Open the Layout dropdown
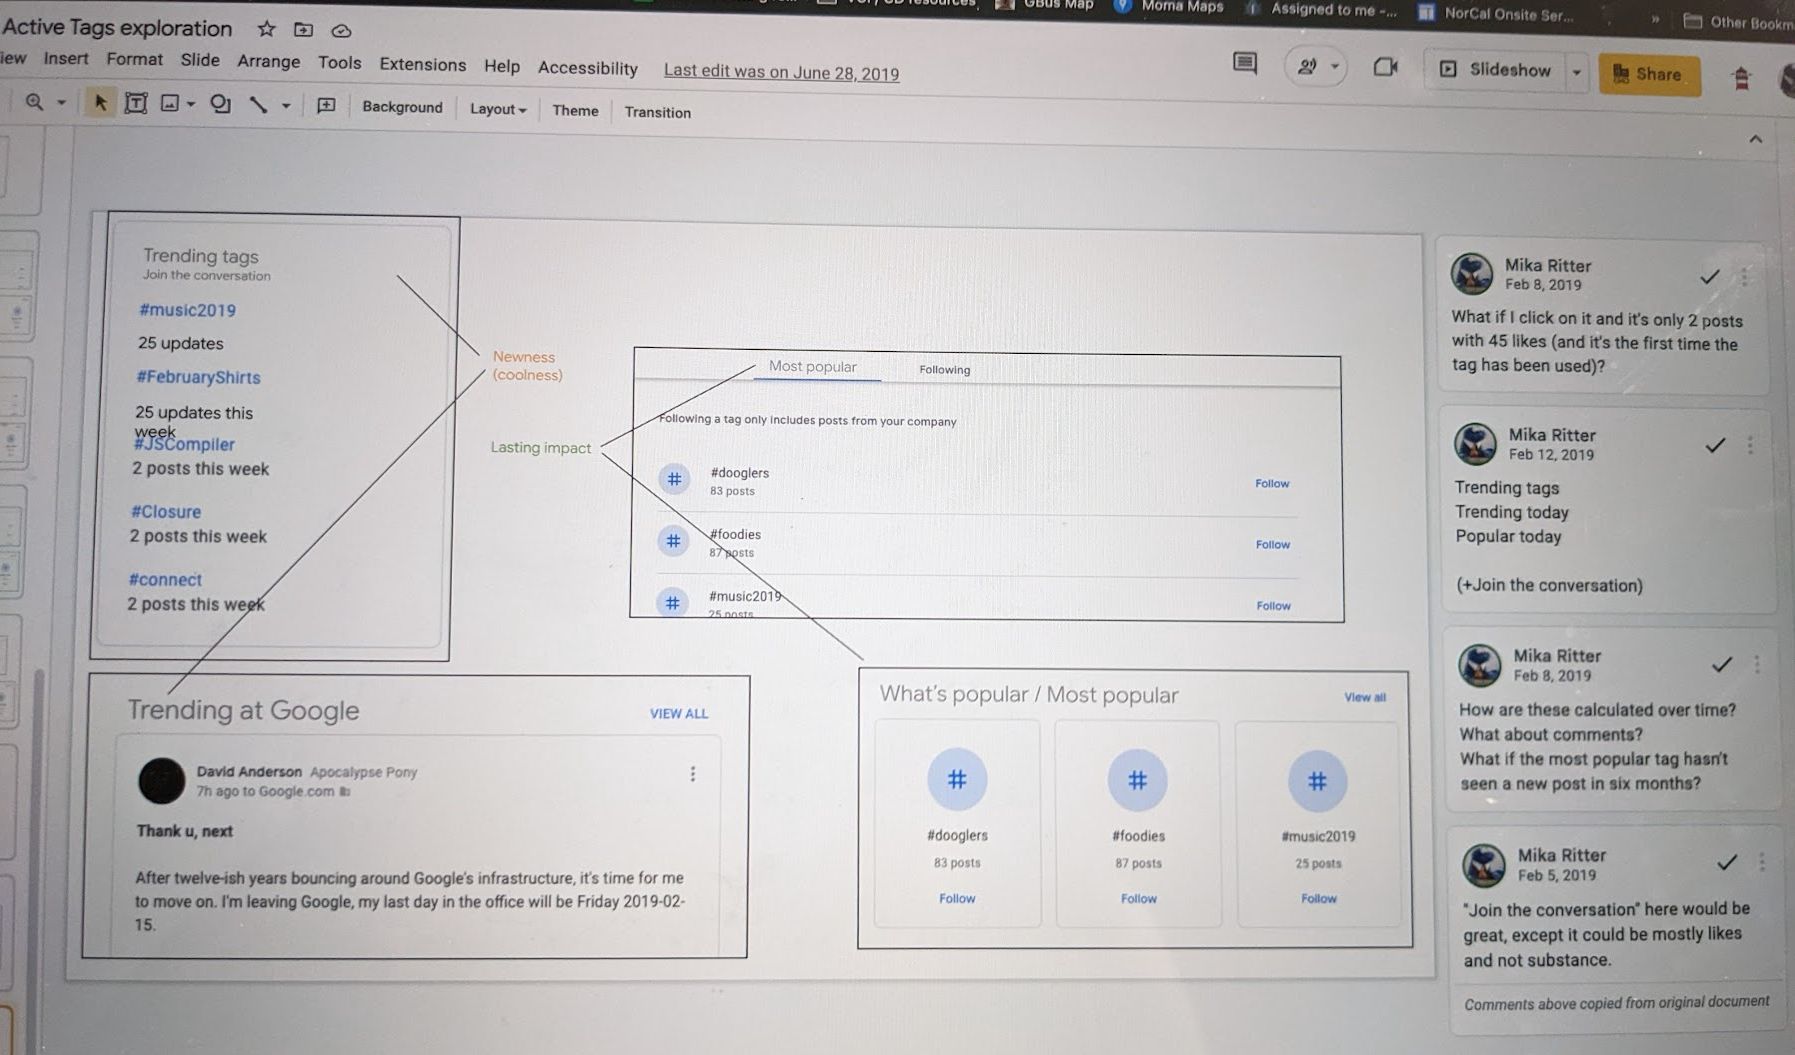 click(x=498, y=109)
